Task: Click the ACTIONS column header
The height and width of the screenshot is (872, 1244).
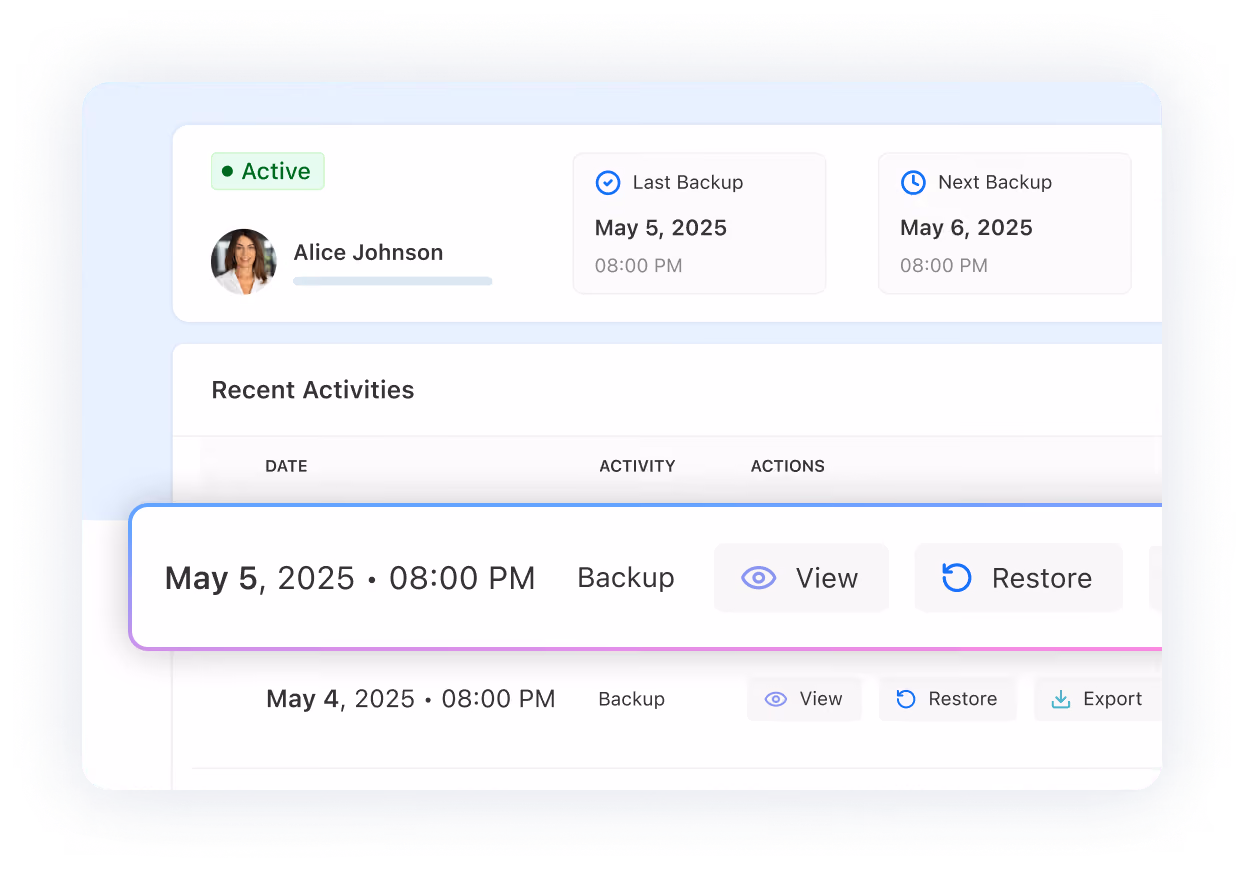Action: [788, 466]
